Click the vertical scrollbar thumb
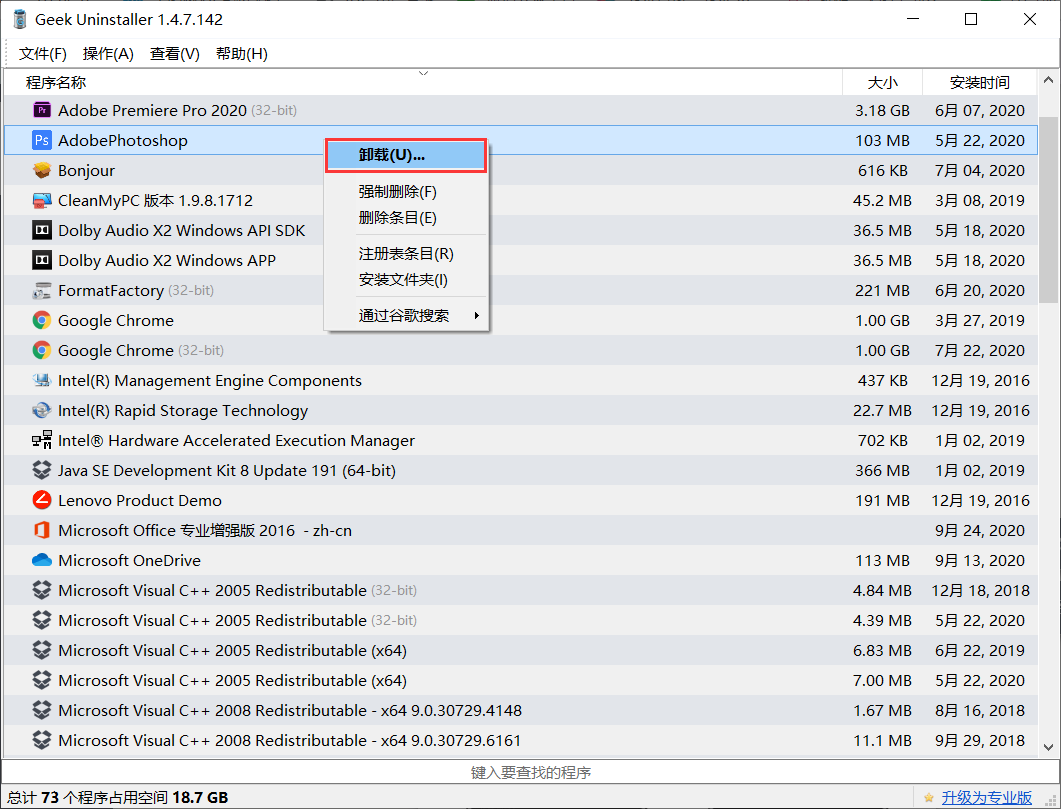This screenshot has width=1061, height=809. pos(1048,210)
